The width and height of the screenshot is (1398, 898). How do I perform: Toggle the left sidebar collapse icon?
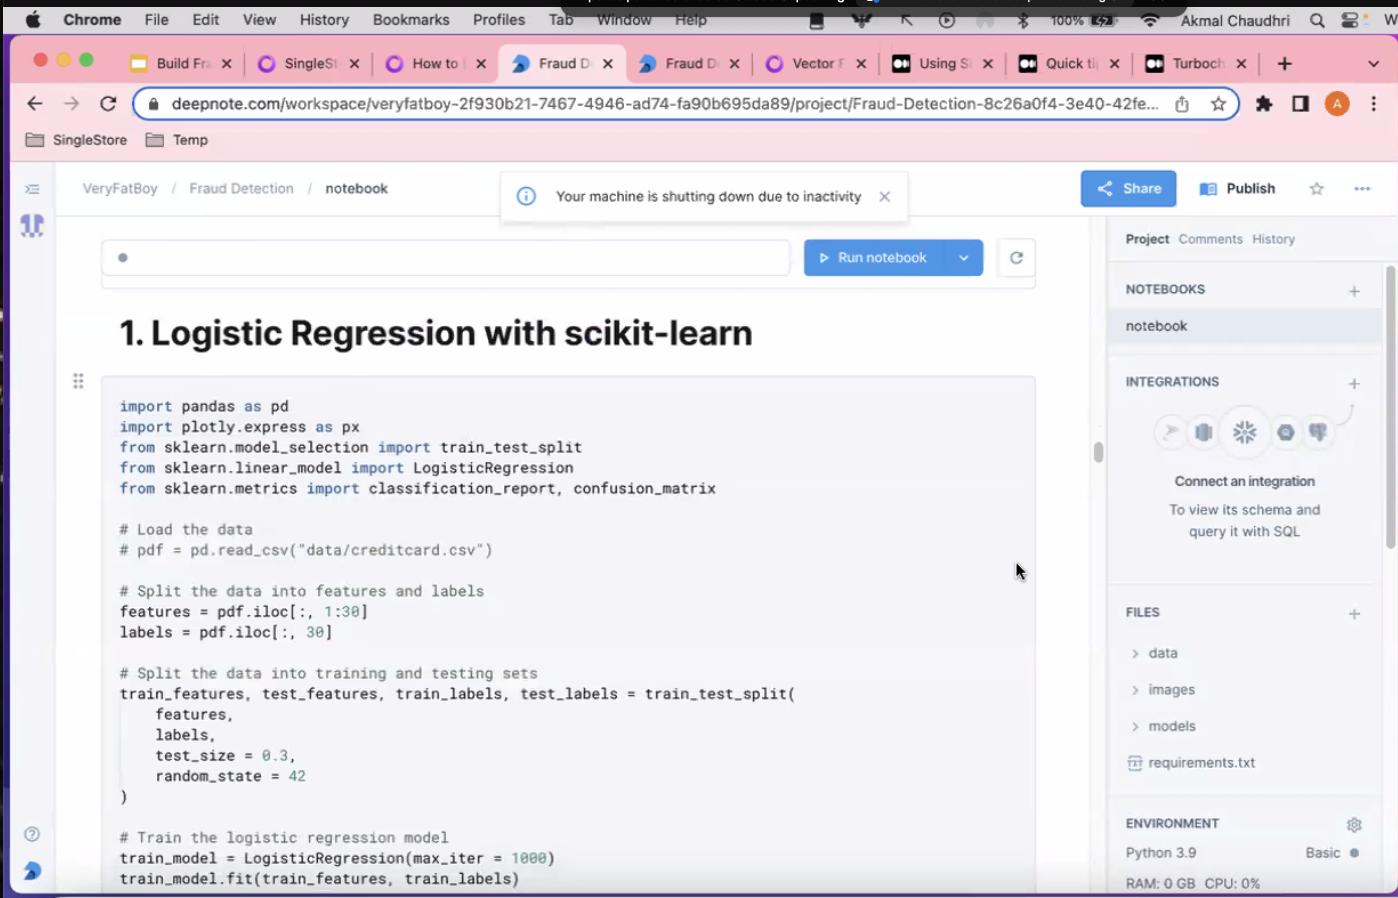pyautogui.click(x=32, y=189)
